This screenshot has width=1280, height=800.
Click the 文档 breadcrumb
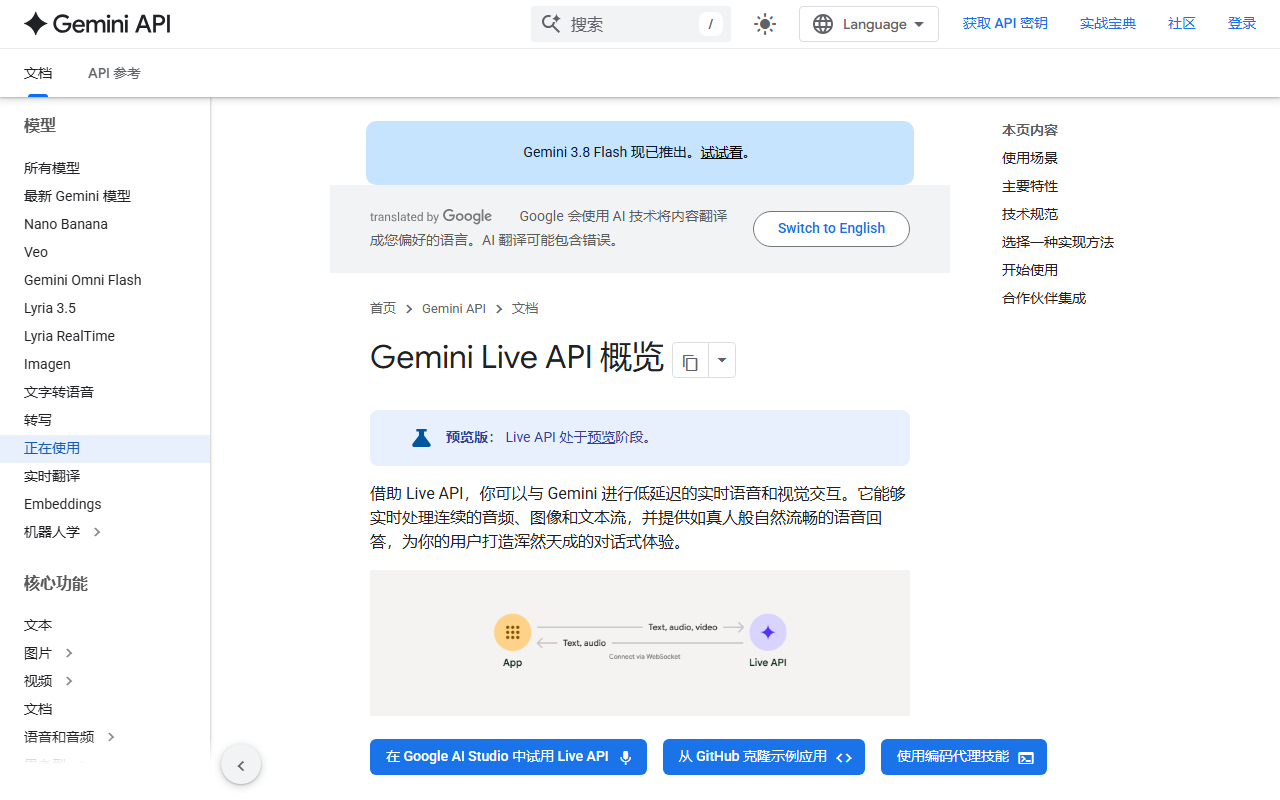[525, 308]
